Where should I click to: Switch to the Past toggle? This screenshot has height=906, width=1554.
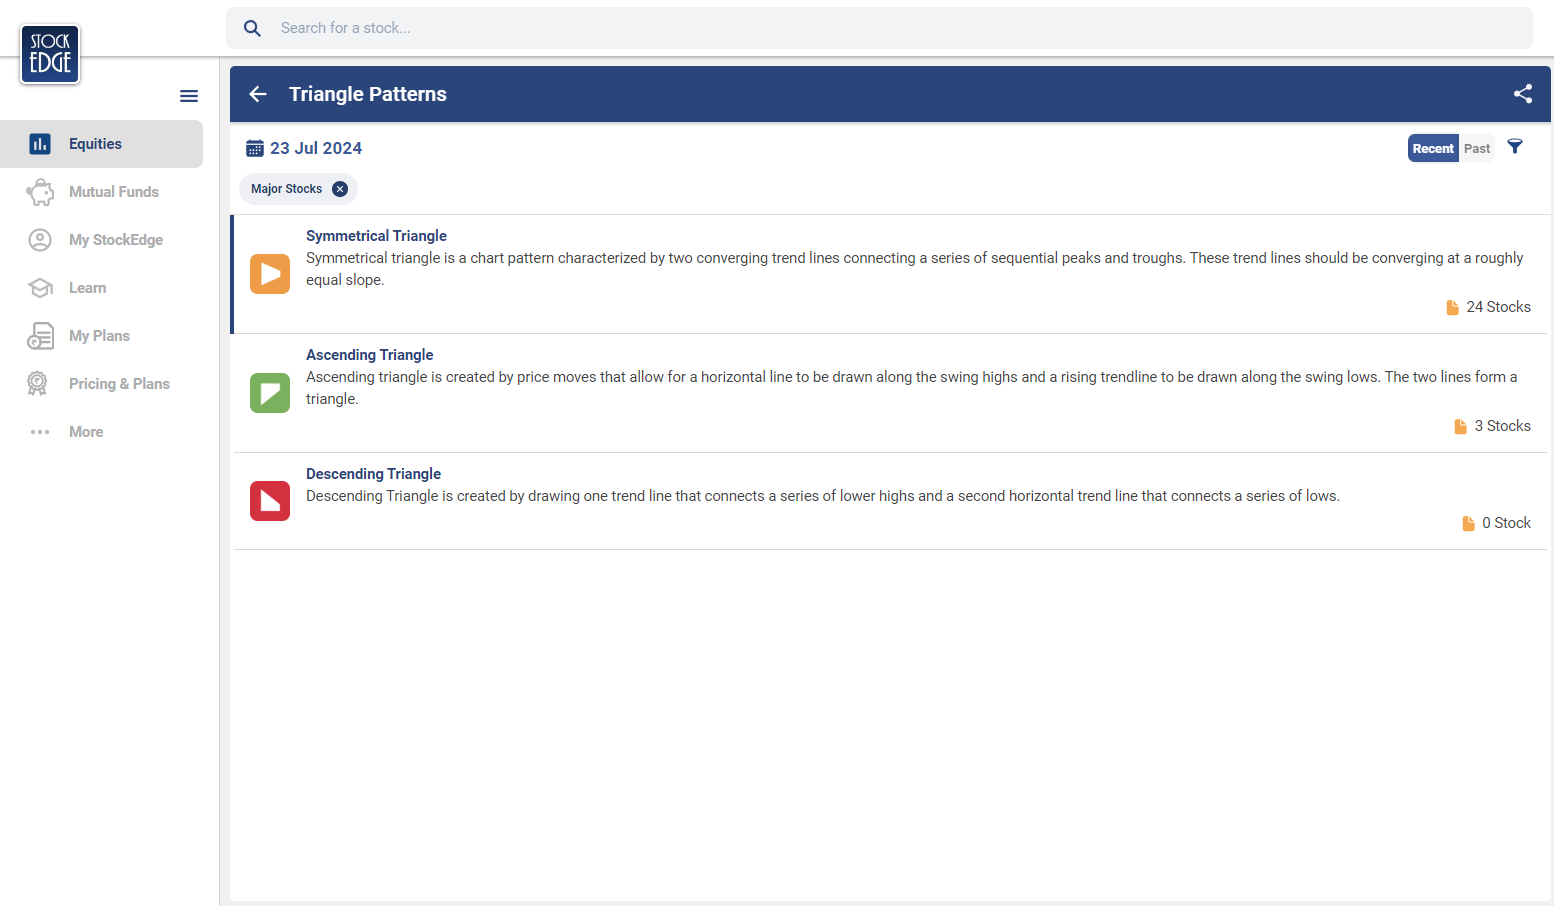click(x=1476, y=148)
